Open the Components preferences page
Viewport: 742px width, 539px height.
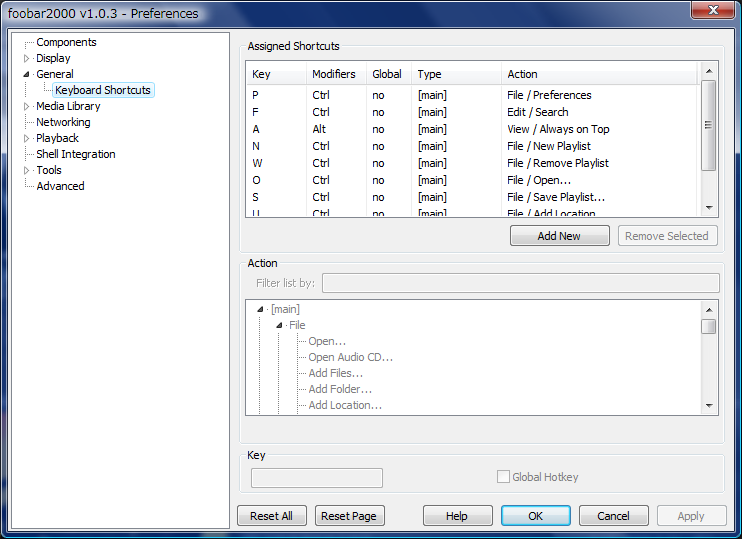66,42
